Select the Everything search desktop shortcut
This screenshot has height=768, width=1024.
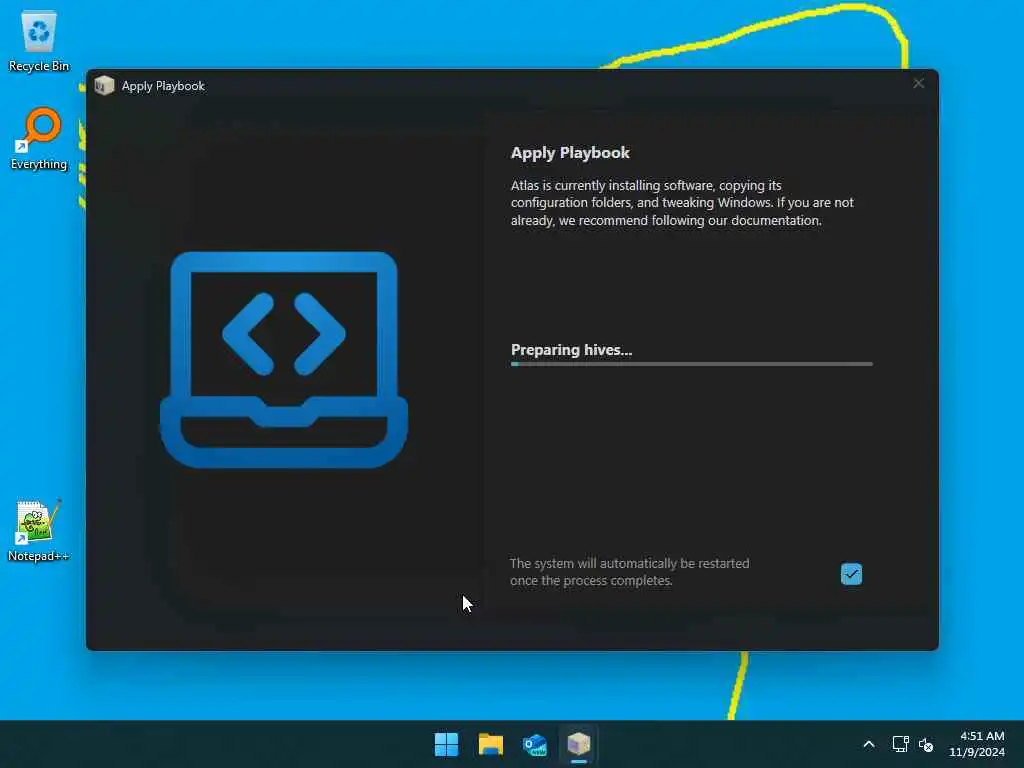point(39,139)
